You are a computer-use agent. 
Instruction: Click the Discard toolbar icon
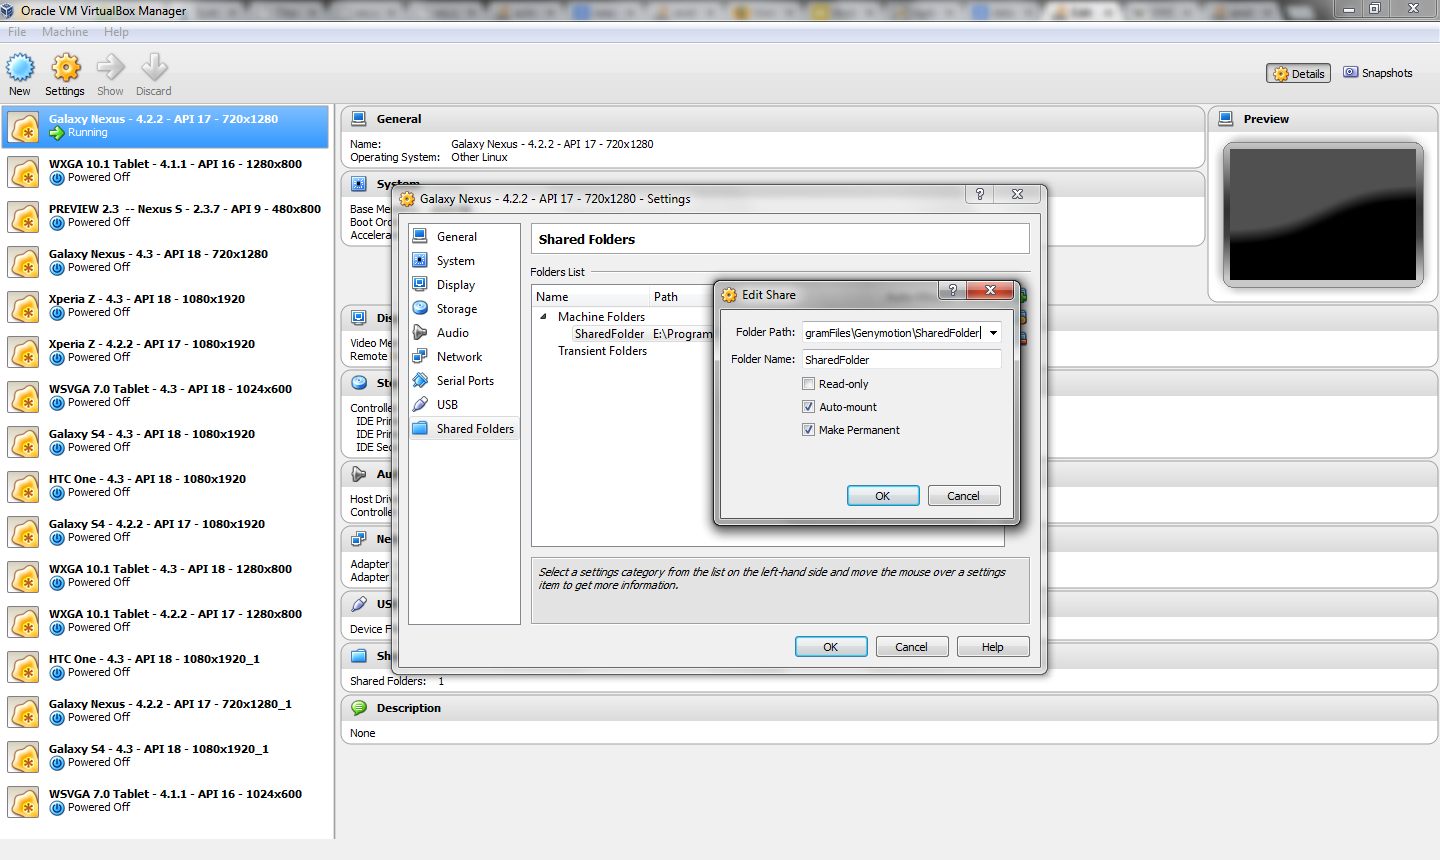(x=154, y=68)
